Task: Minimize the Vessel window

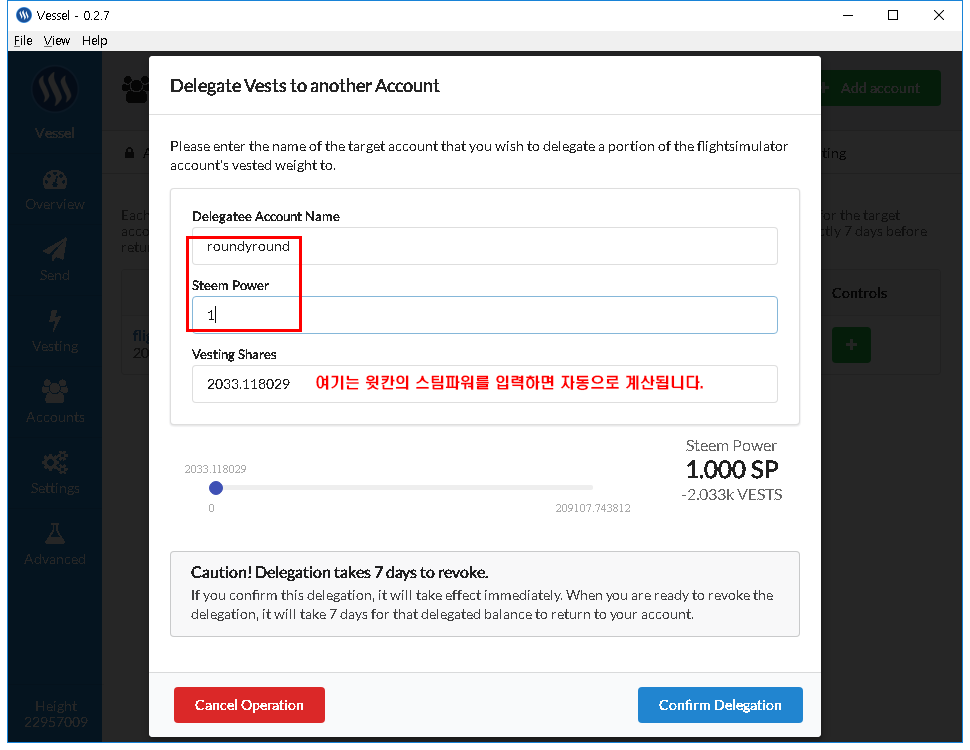Action: pos(848,15)
